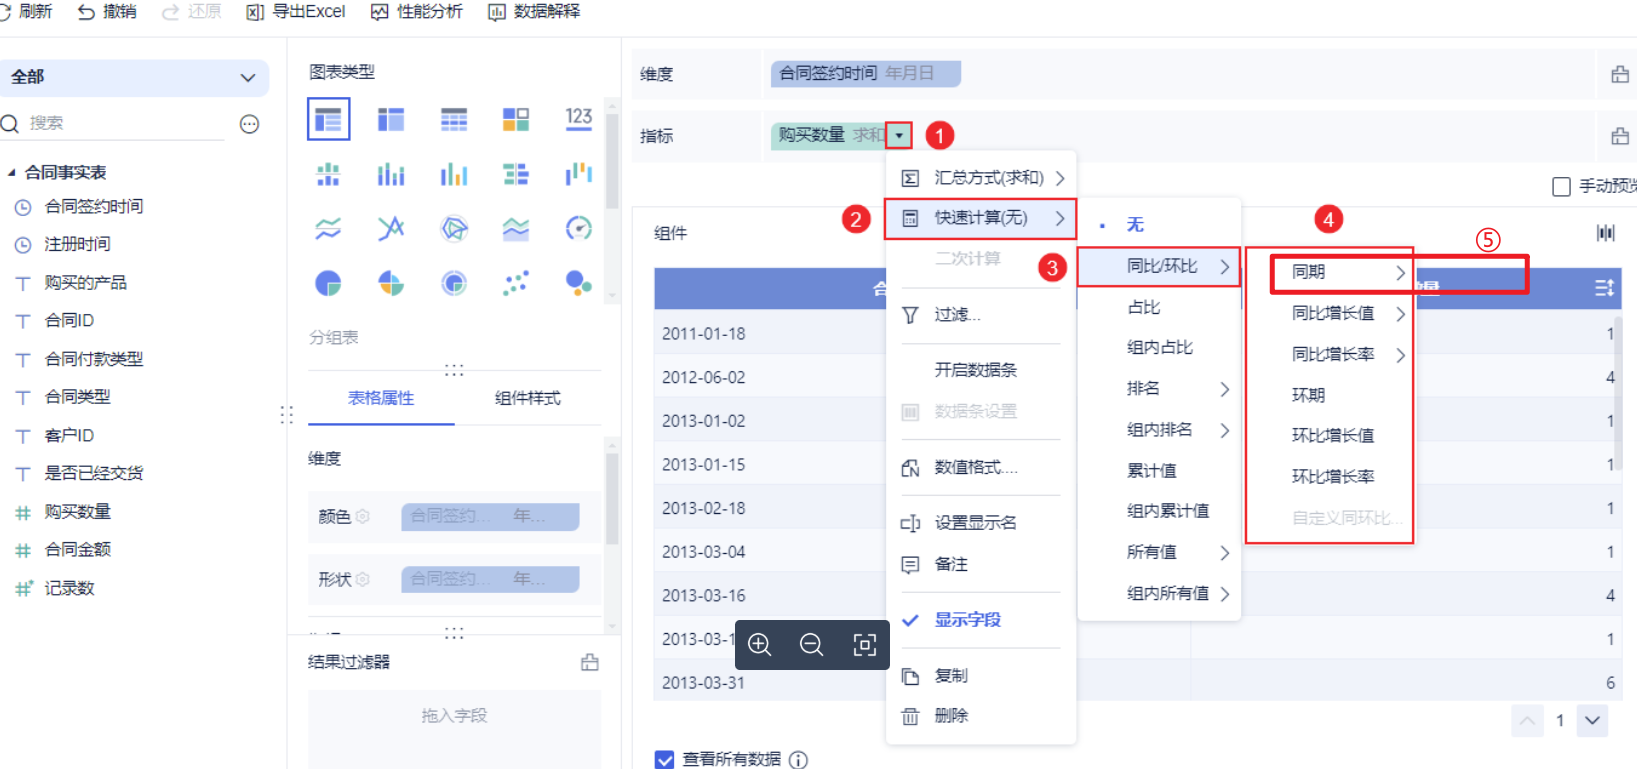Choose the waterfall chart type icon
This screenshot has height=769, width=1637.
coord(579,174)
